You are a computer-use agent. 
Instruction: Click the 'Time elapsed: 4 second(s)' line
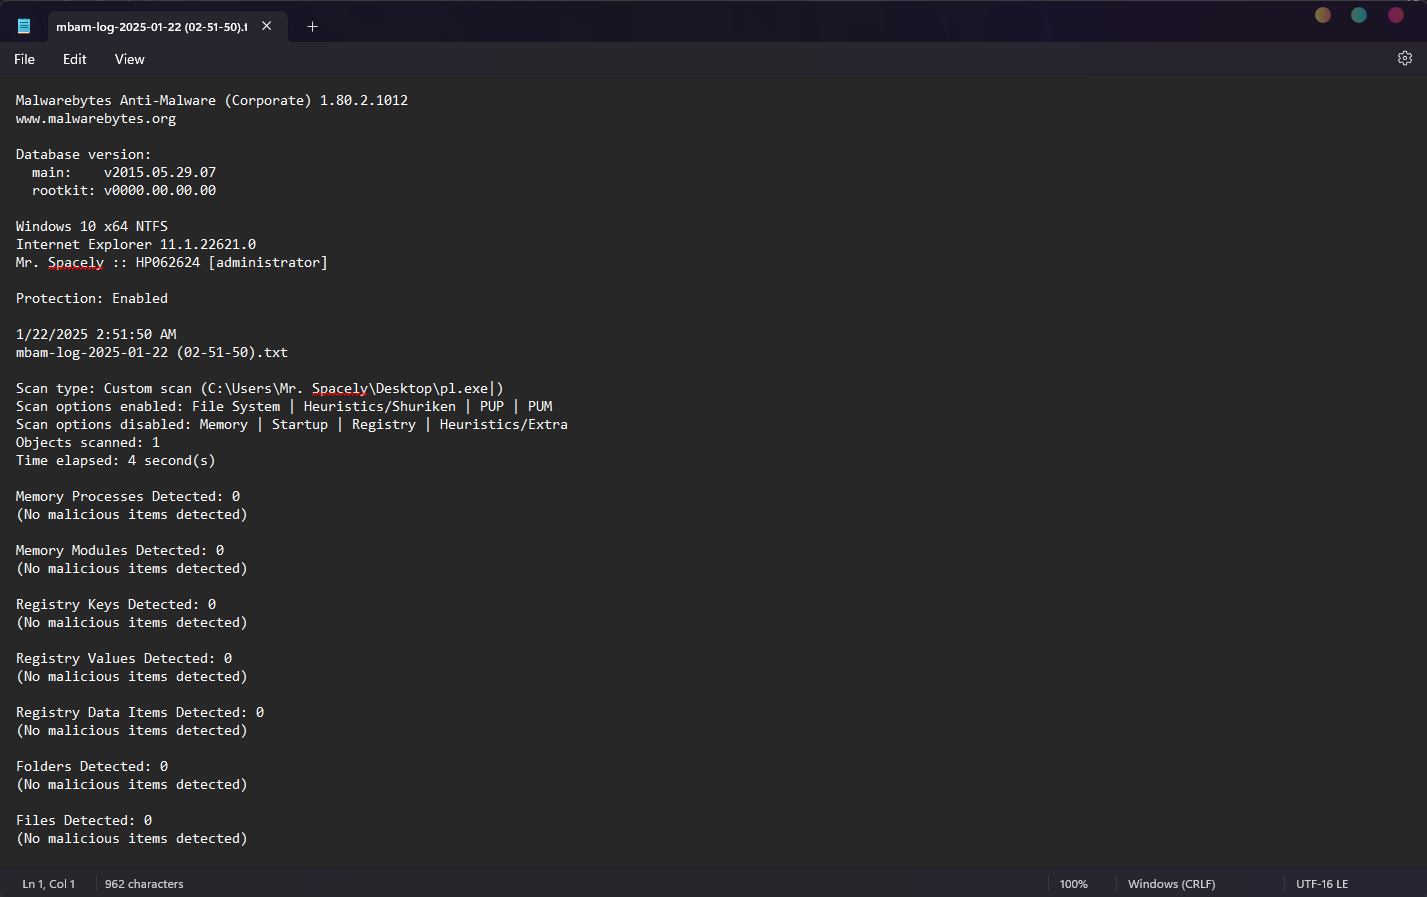click(x=116, y=460)
